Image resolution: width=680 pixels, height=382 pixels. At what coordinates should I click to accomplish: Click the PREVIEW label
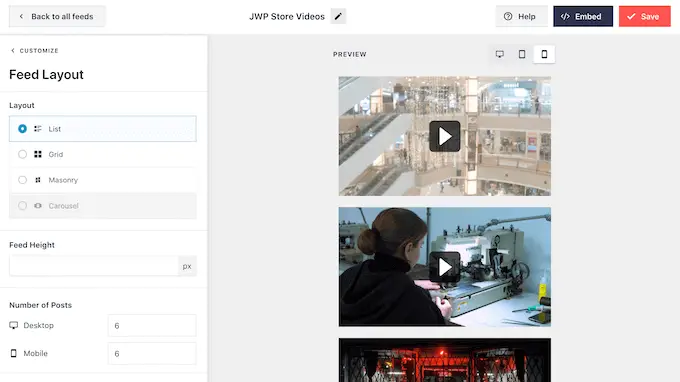[350, 54]
